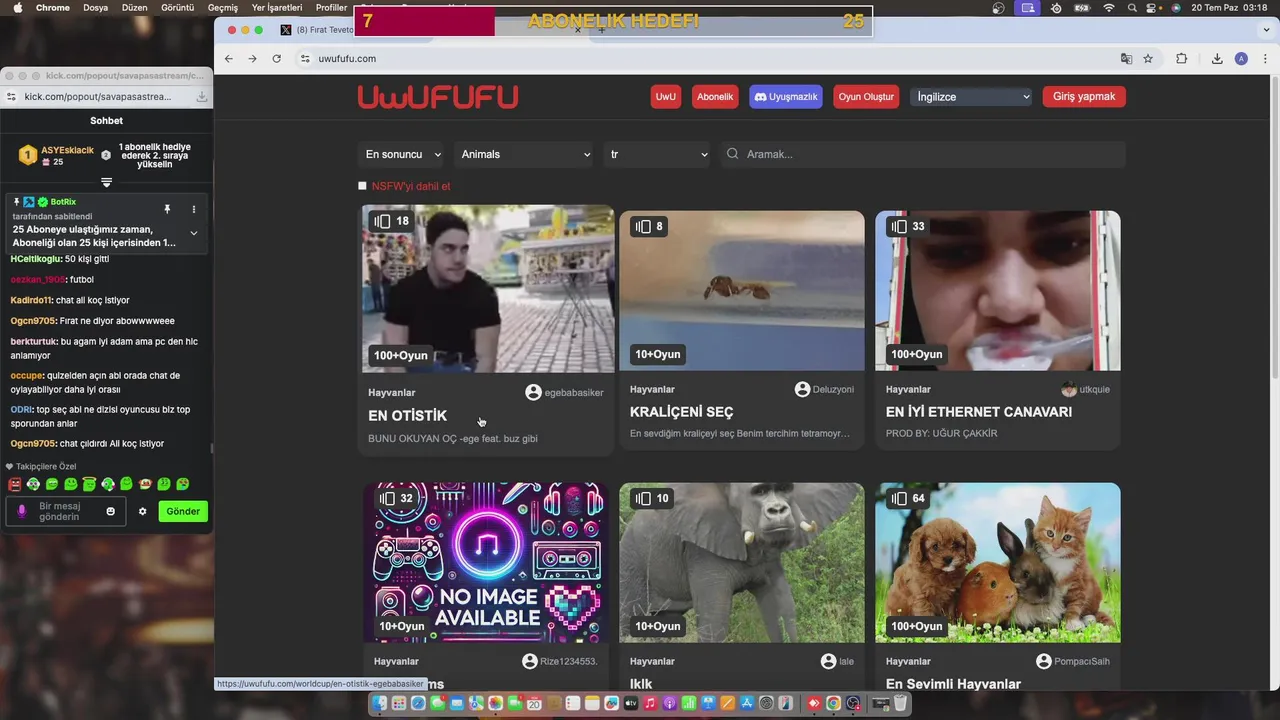Open the Chrome downloads icon
Screen dimensions: 1280x720
click(1217, 59)
